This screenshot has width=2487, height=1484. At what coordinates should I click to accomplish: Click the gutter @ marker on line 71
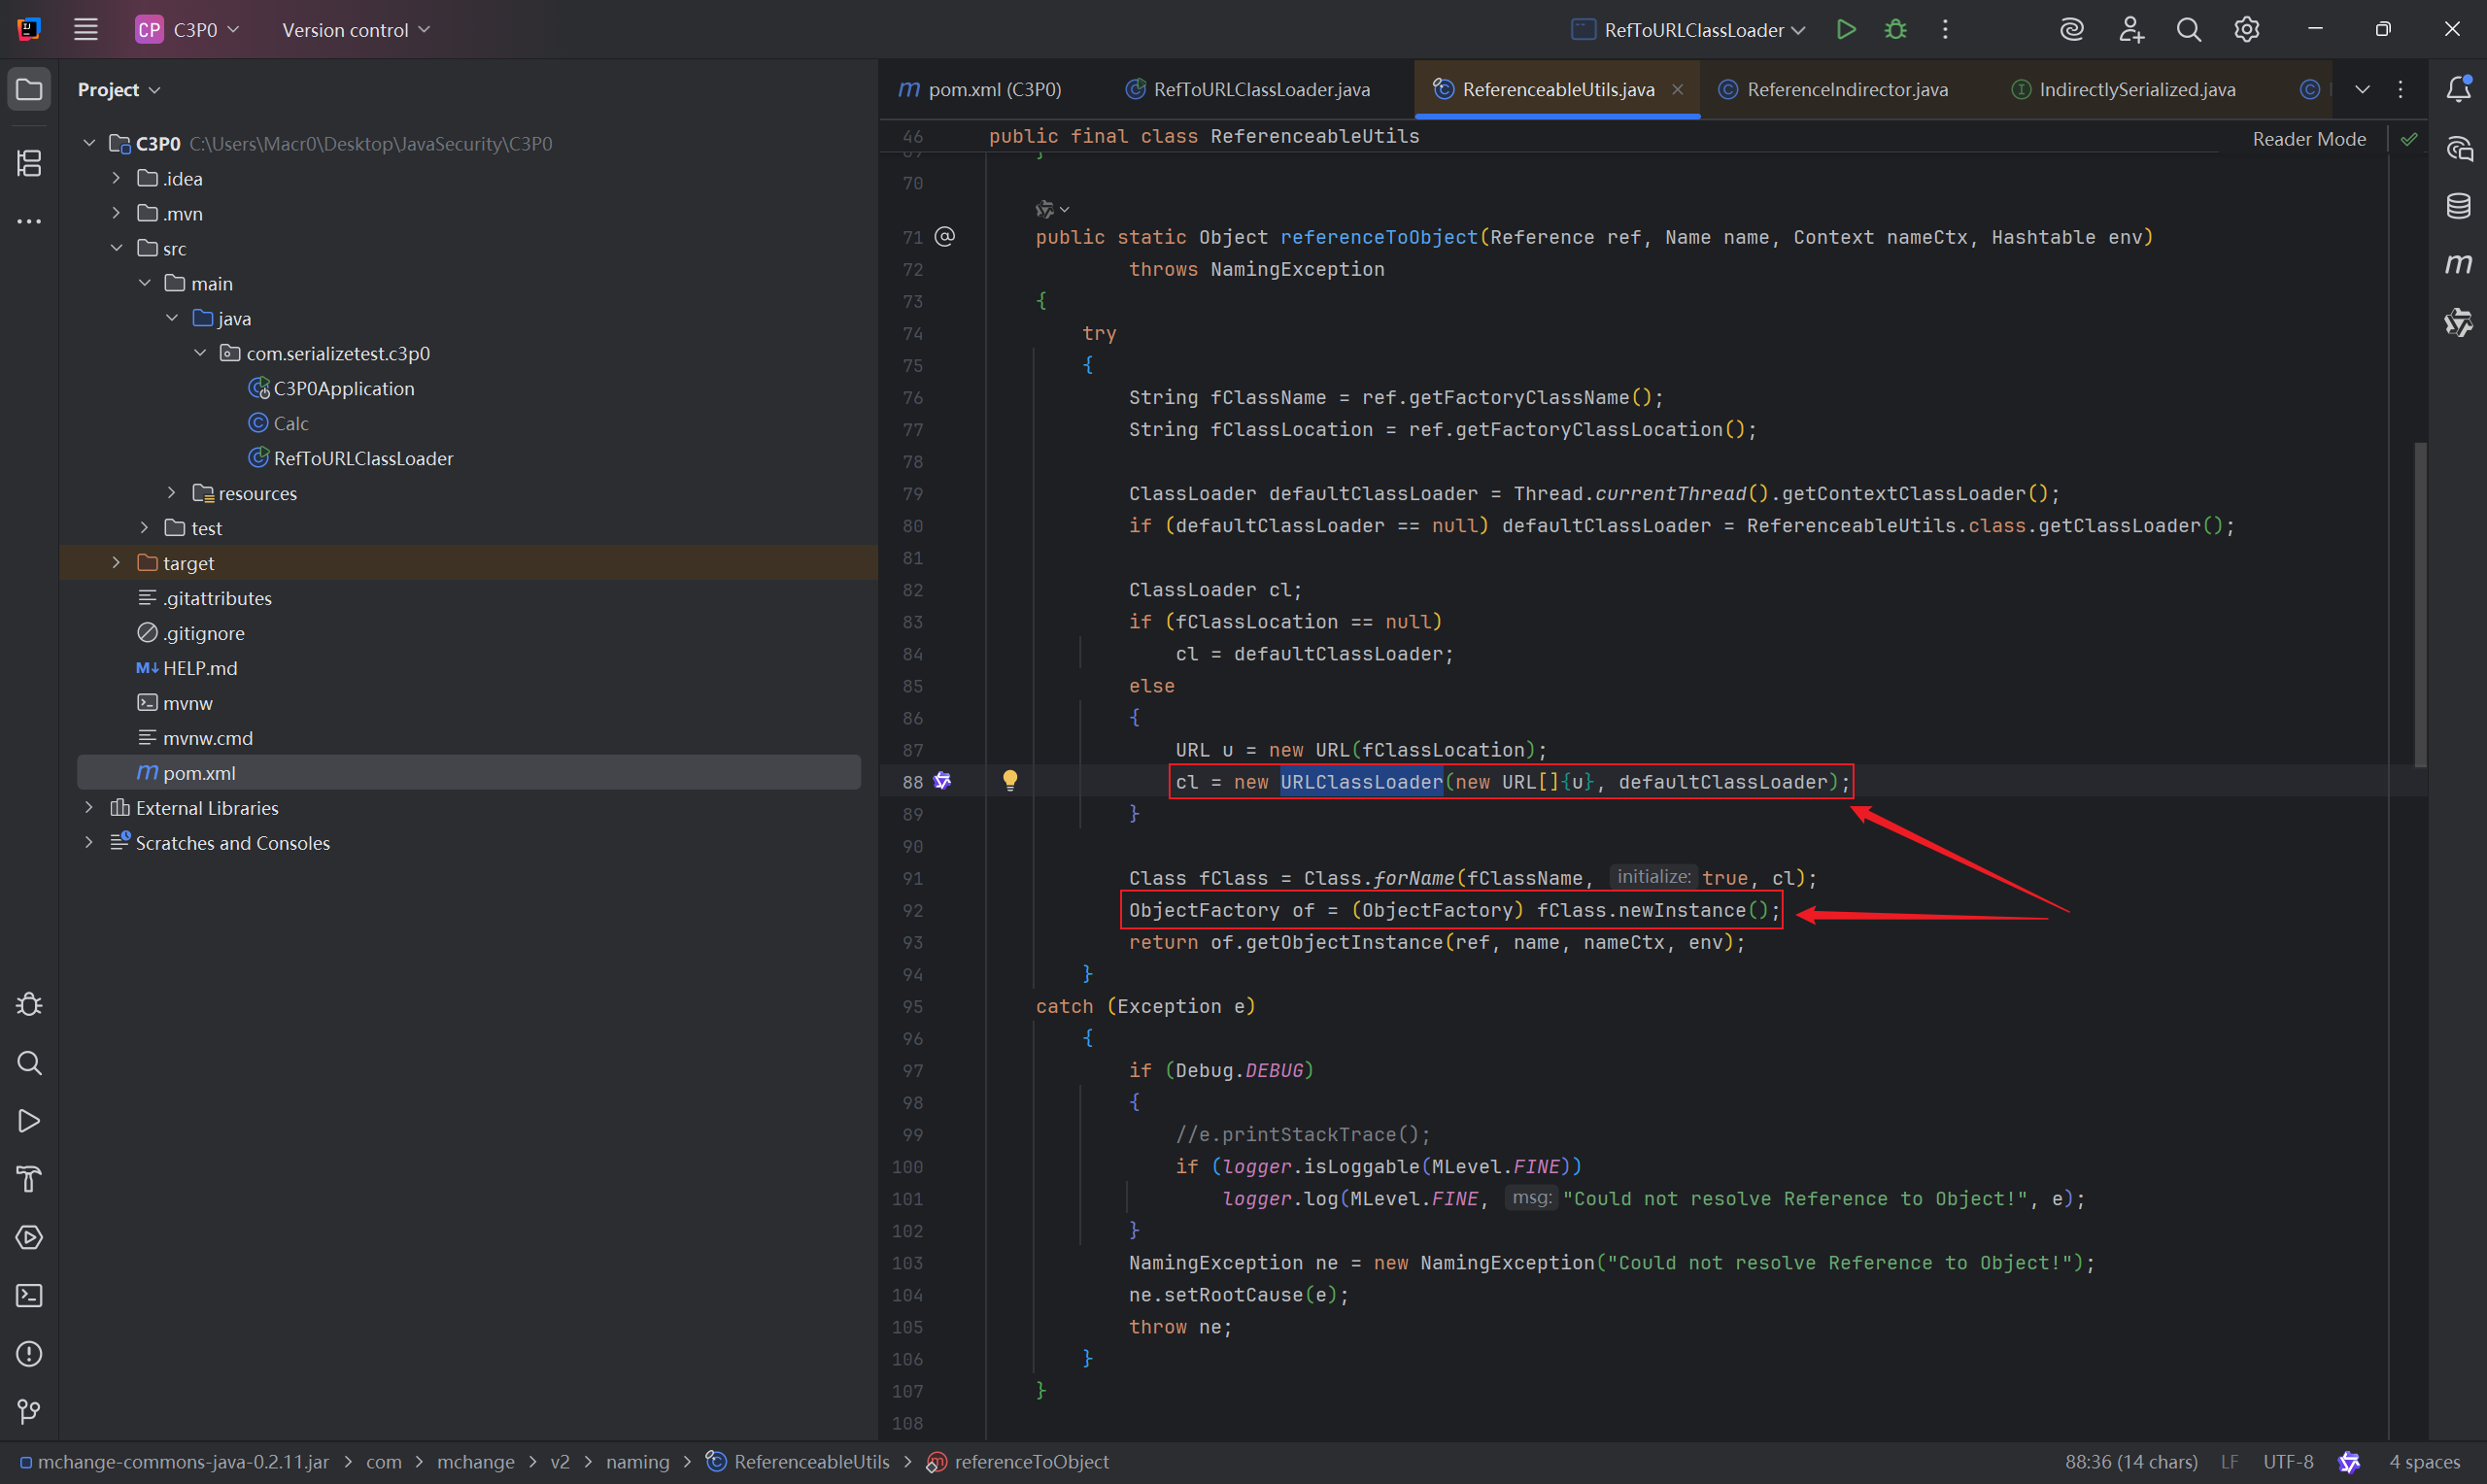coord(945,237)
